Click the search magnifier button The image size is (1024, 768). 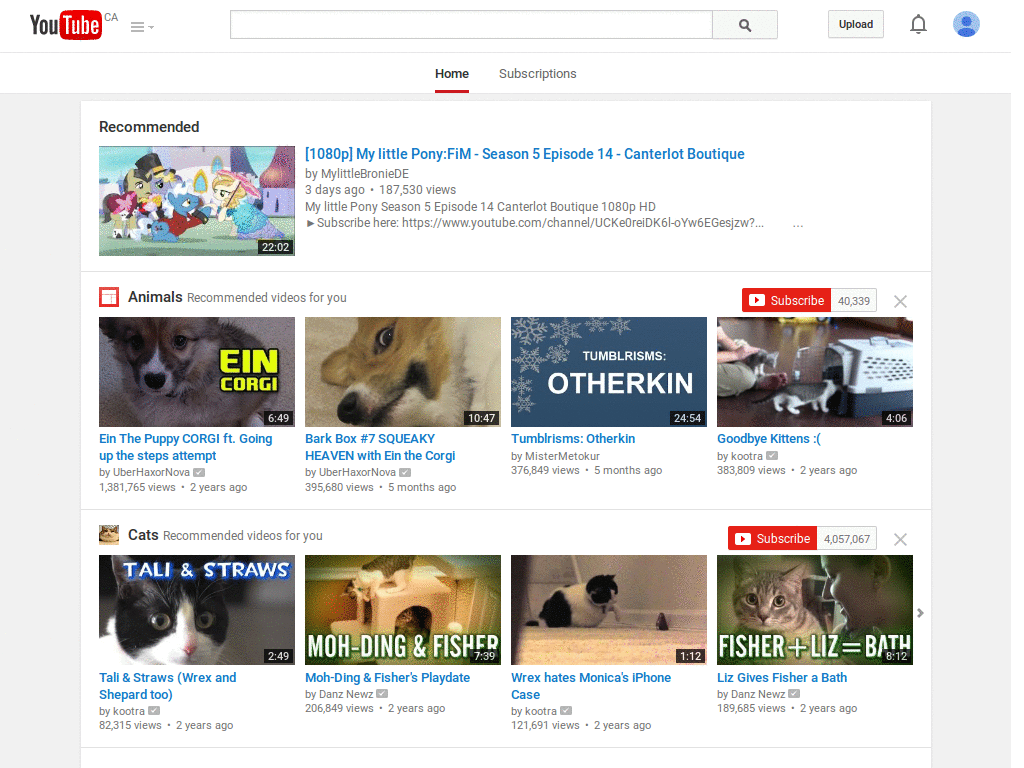[x=744, y=25]
